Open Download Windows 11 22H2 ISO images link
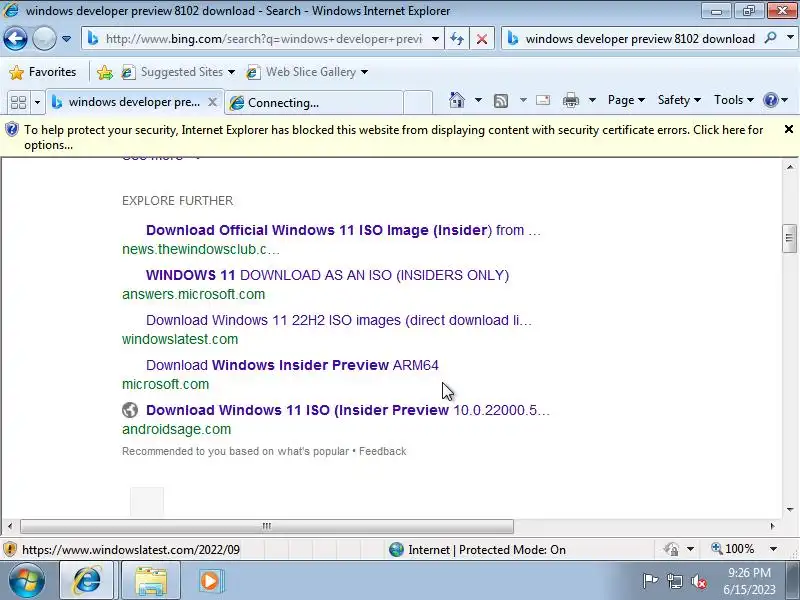 click(x=339, y=320)
